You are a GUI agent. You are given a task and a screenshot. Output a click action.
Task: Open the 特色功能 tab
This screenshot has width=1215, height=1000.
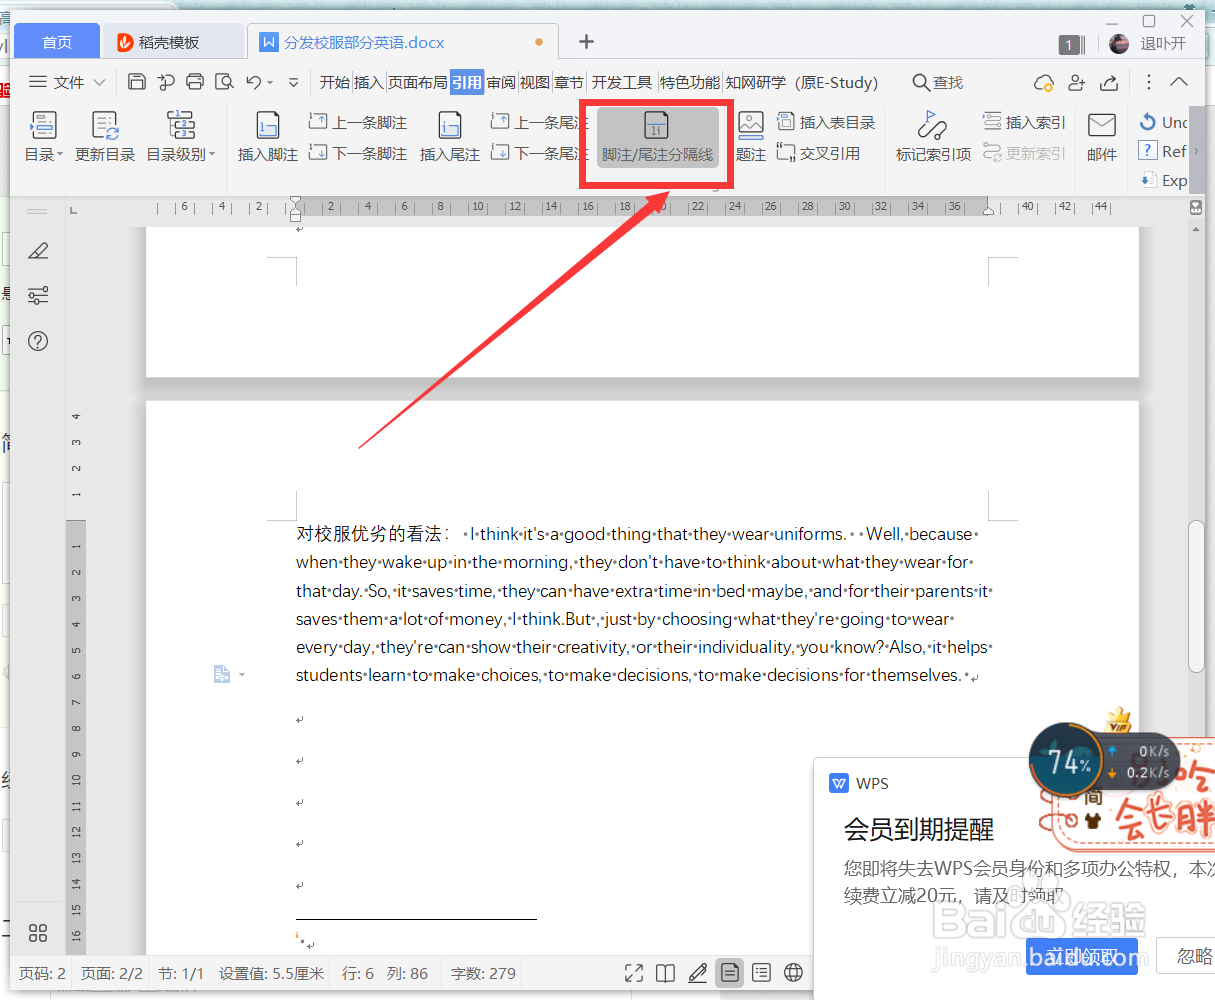click(689, 82)
